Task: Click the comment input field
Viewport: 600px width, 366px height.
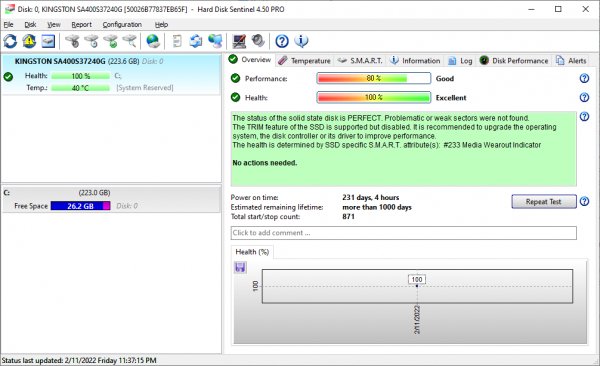Action: (404, 233)
